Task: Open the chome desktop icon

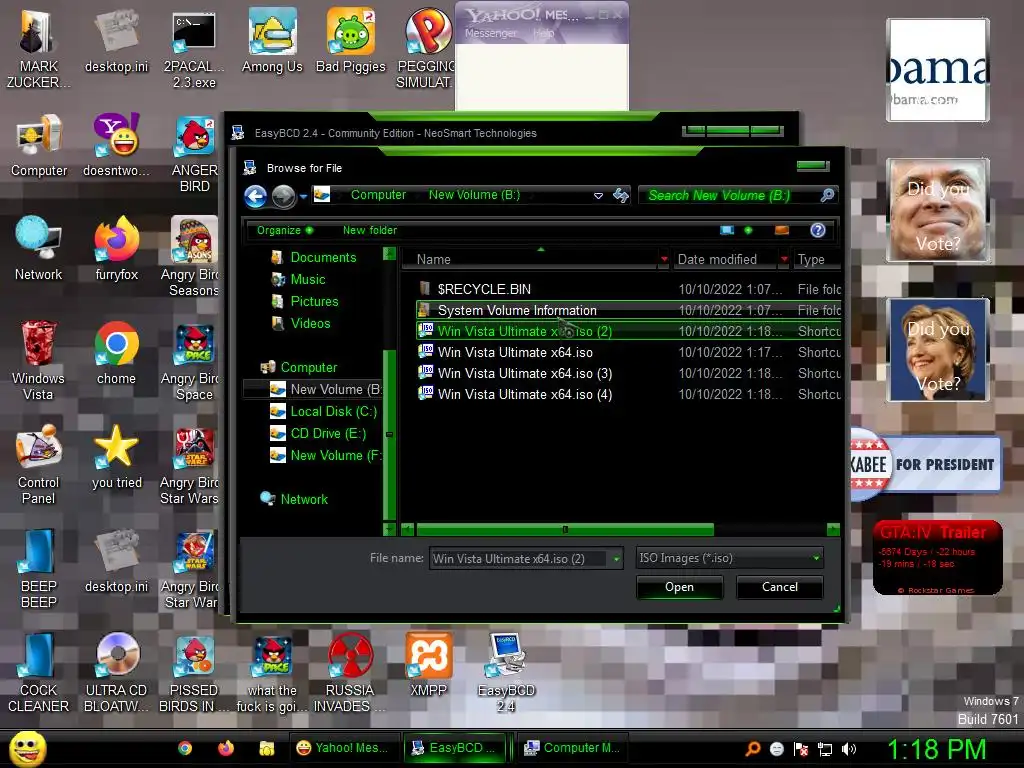Action: click(x=116, y=353)
